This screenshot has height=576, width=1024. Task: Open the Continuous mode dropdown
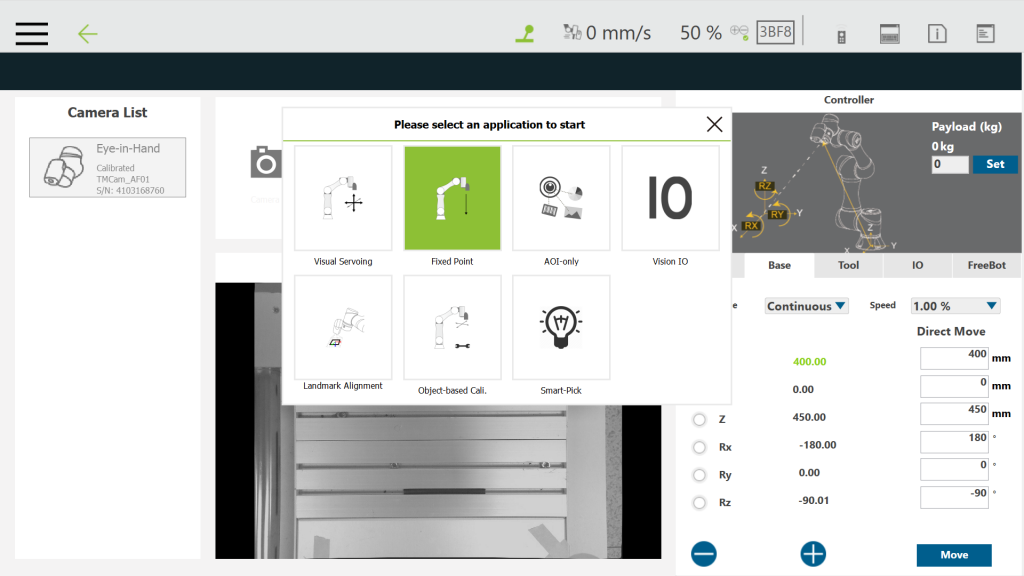coord(806,306)
